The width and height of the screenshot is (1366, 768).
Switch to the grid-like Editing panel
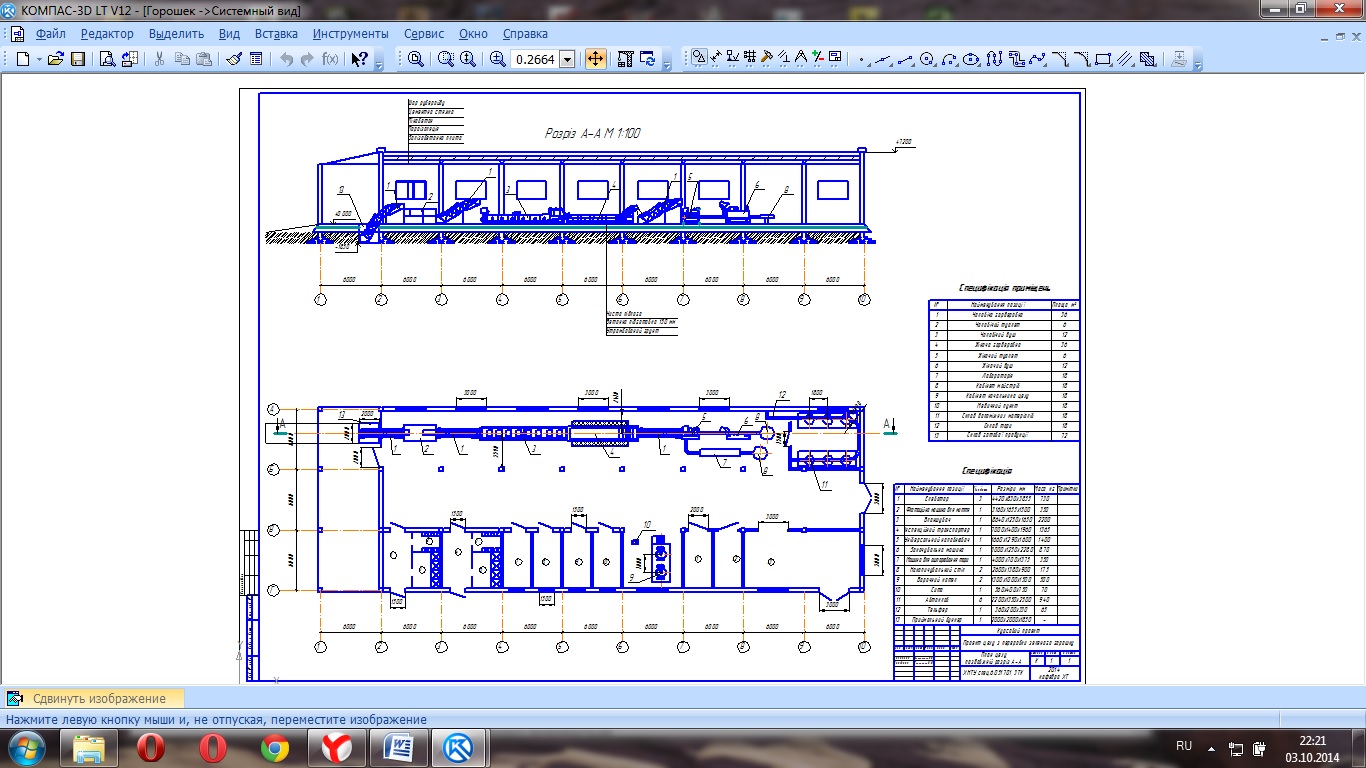click(750, 57)
